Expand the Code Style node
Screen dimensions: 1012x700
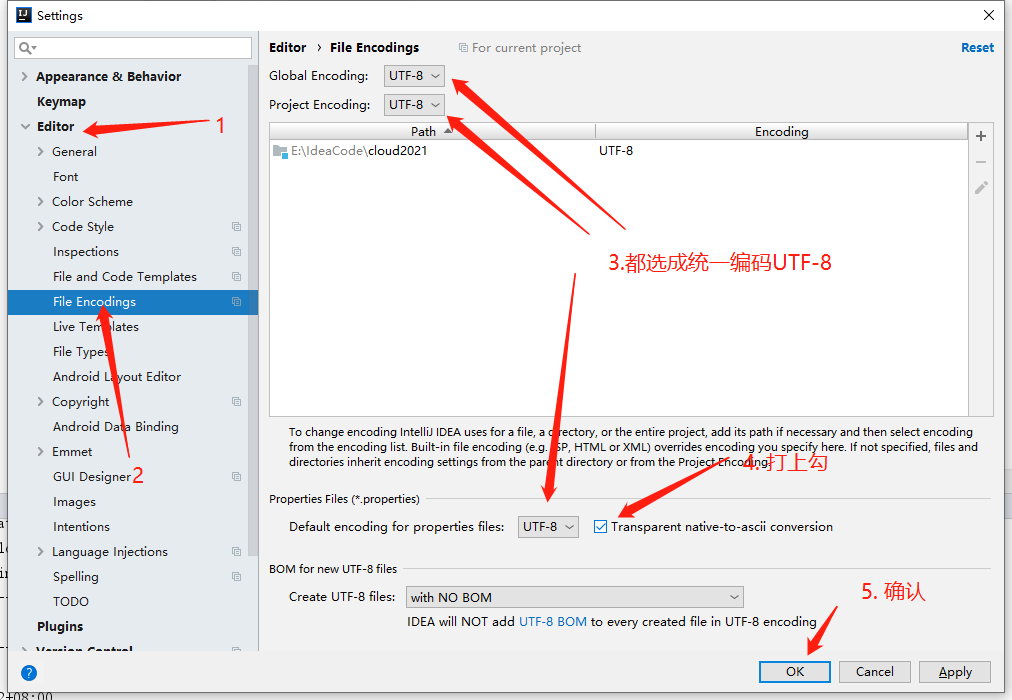click(x=40, y=226)
